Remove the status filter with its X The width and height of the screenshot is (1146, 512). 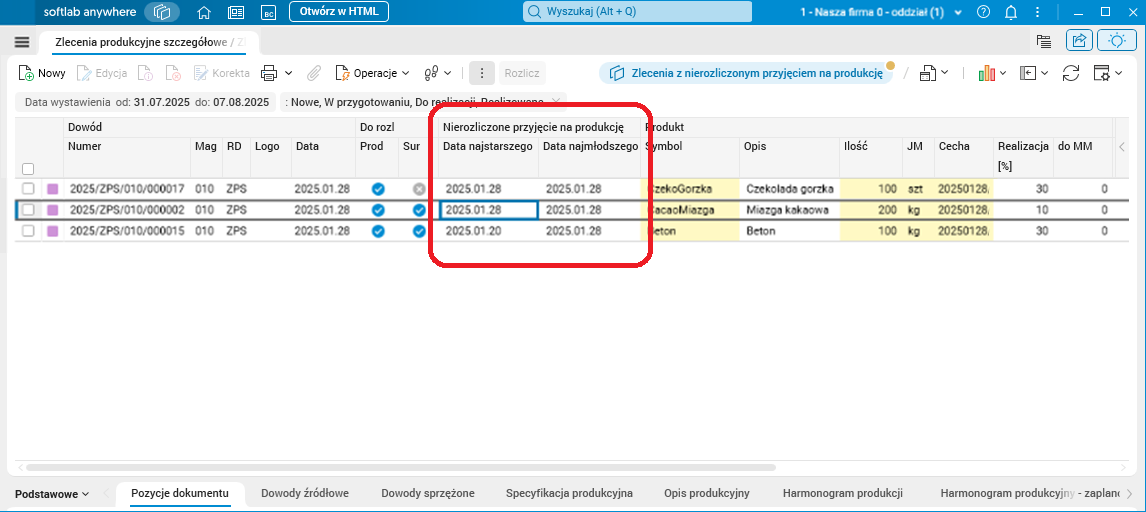pyautogui.click(x=556, y=102)
